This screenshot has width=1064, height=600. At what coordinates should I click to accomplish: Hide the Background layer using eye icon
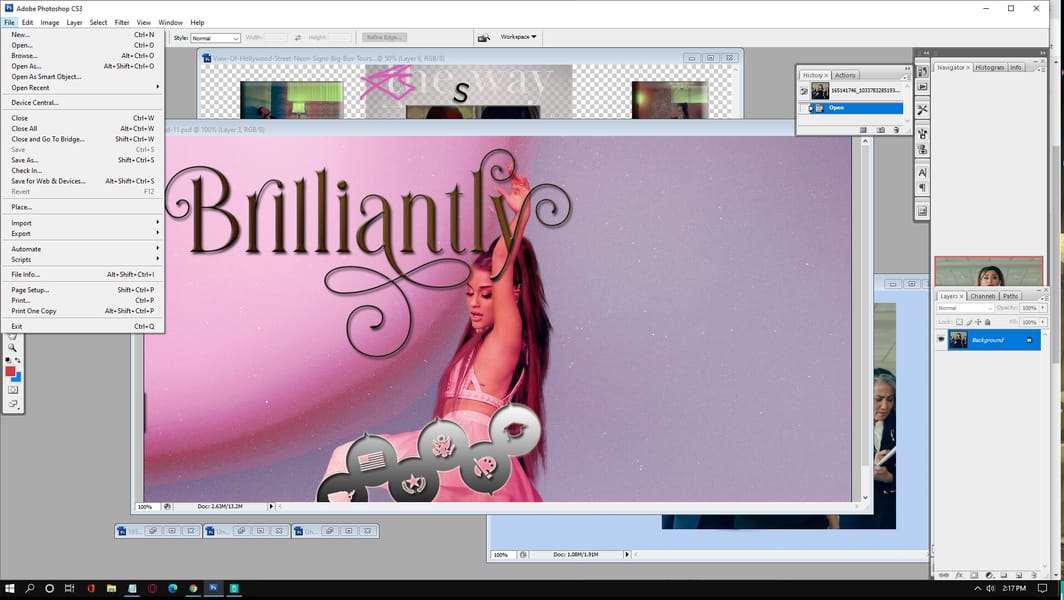(x=941, y=339)
